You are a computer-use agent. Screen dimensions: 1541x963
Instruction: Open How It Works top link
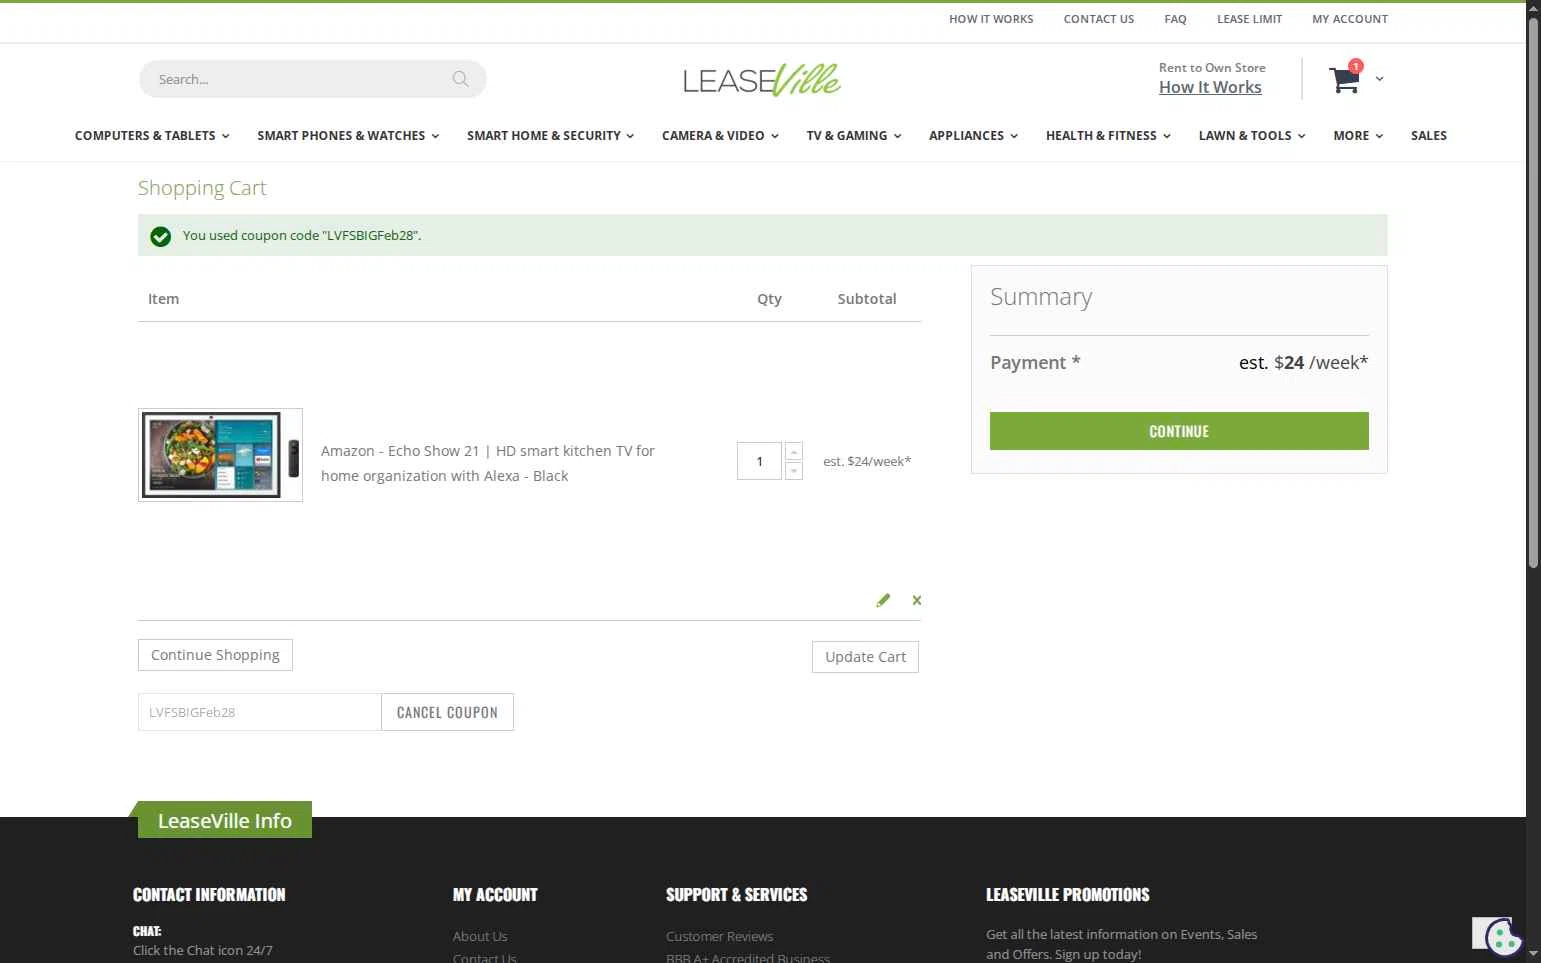pos(991,19)
